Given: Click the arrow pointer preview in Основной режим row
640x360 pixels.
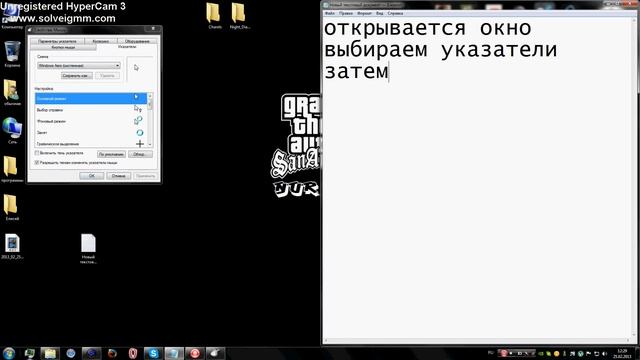Looking at the screenshot, I should [x=136, y=97].
